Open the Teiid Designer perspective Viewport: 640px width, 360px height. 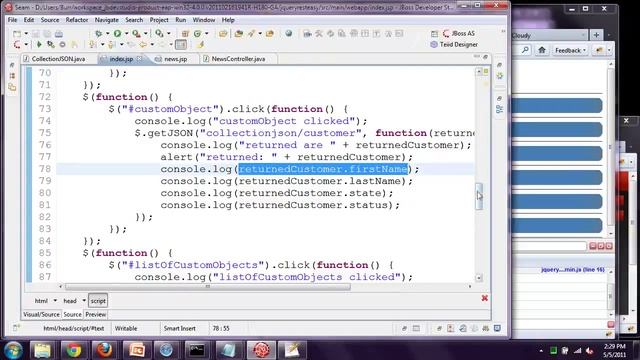[x=454, y=44]
